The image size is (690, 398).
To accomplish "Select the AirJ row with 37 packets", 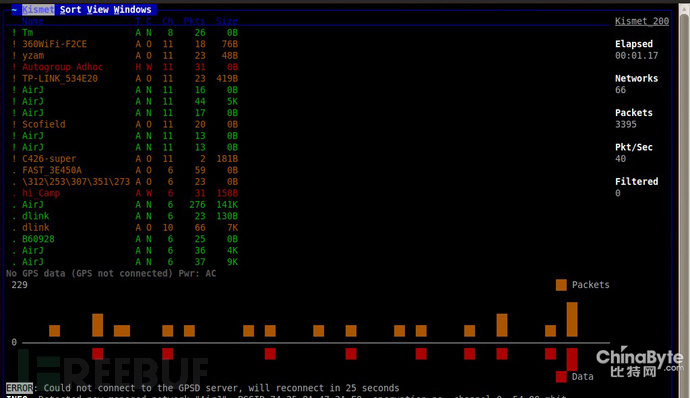I will pos(125,261).
